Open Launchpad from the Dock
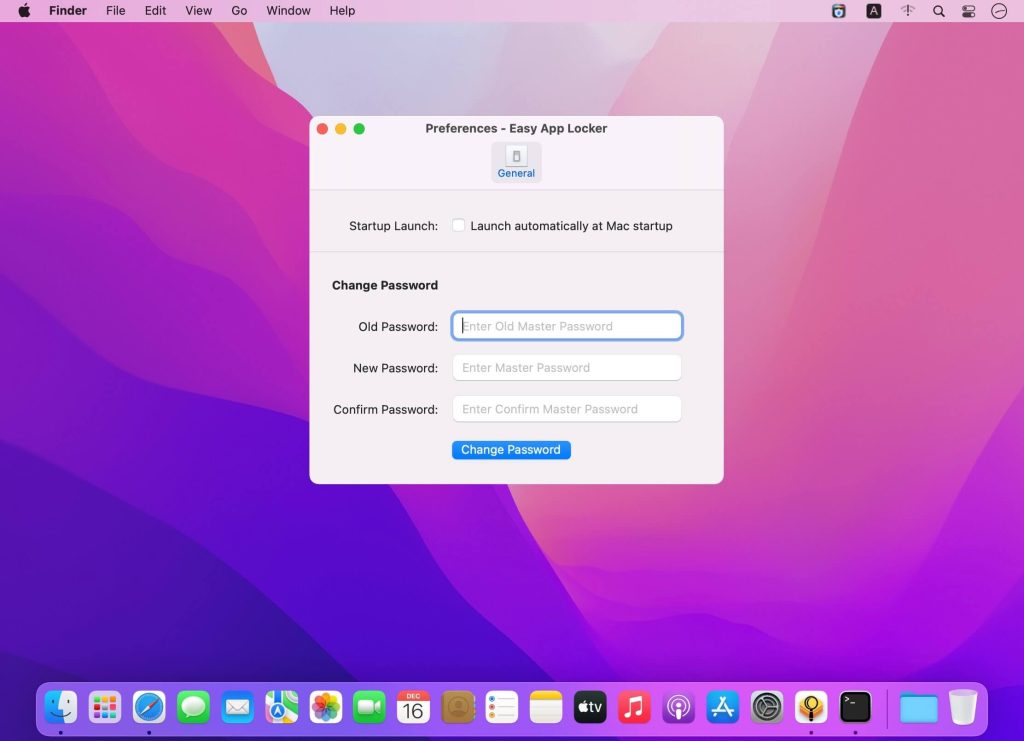 (105, 707)
